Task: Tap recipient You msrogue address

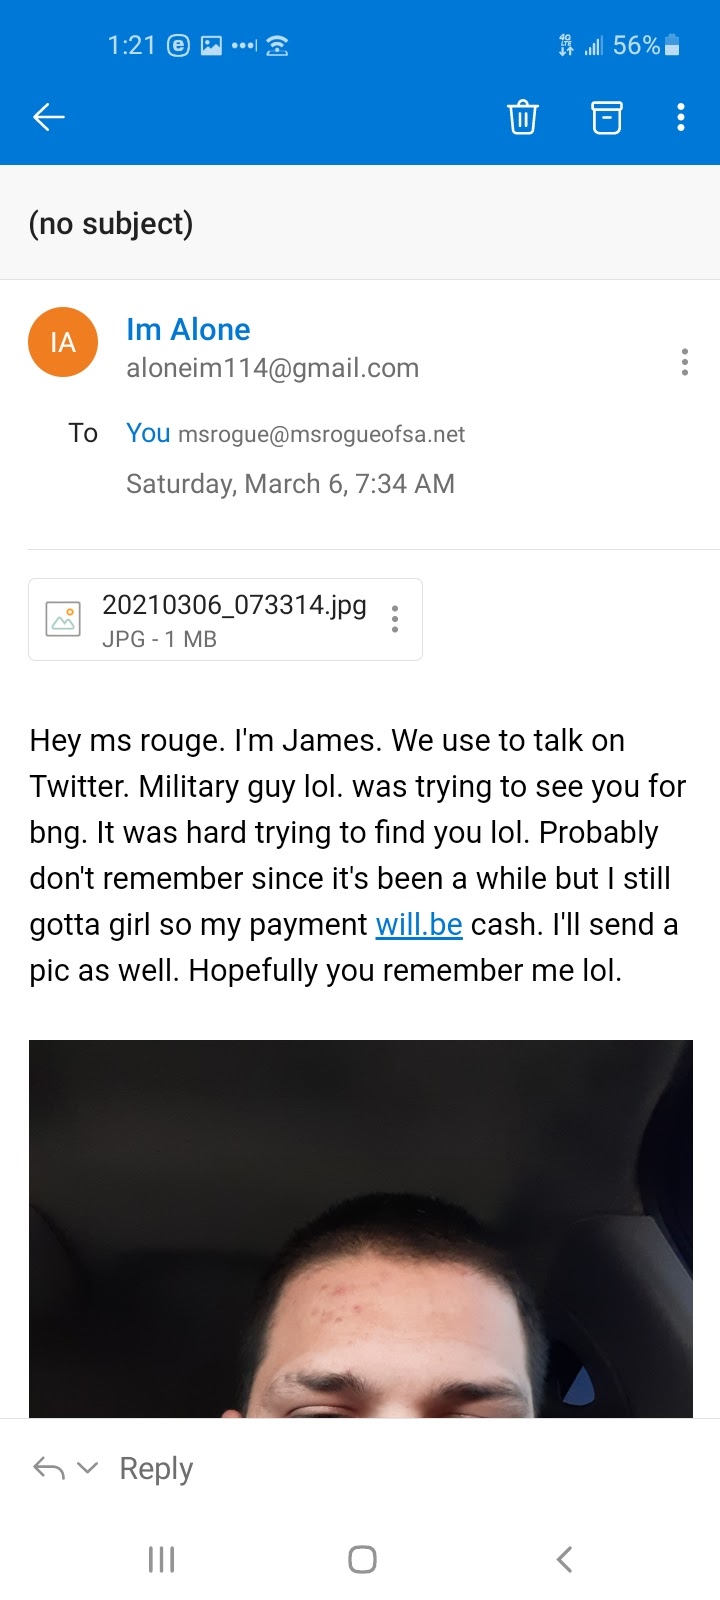Action: [x=295, y=433]
